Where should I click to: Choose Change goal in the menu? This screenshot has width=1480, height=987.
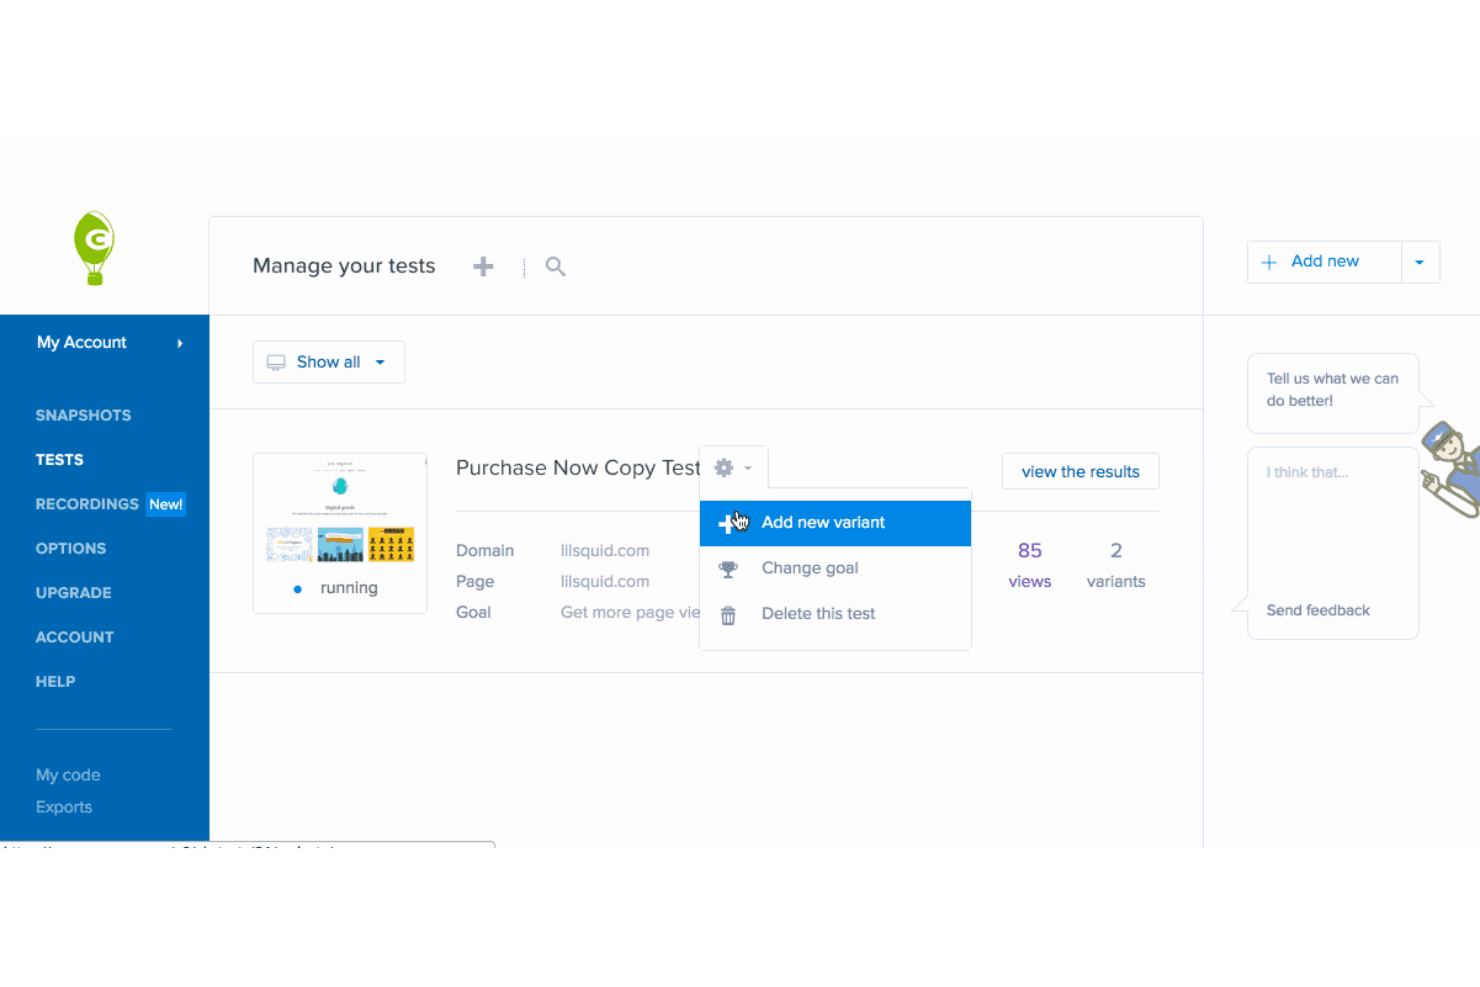(x=835, y=568)
